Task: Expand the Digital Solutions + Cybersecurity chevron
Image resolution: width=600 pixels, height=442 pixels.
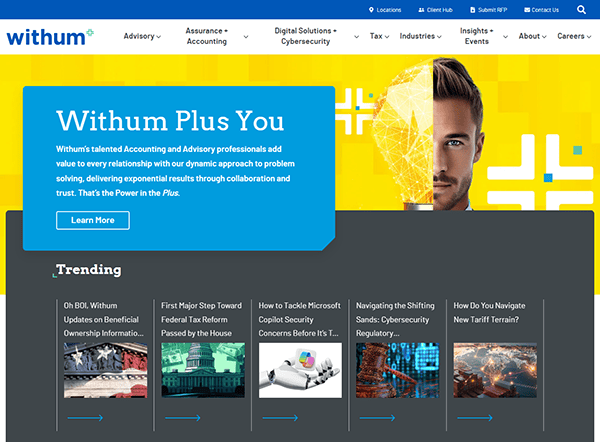Action: (x=357, y=37)
